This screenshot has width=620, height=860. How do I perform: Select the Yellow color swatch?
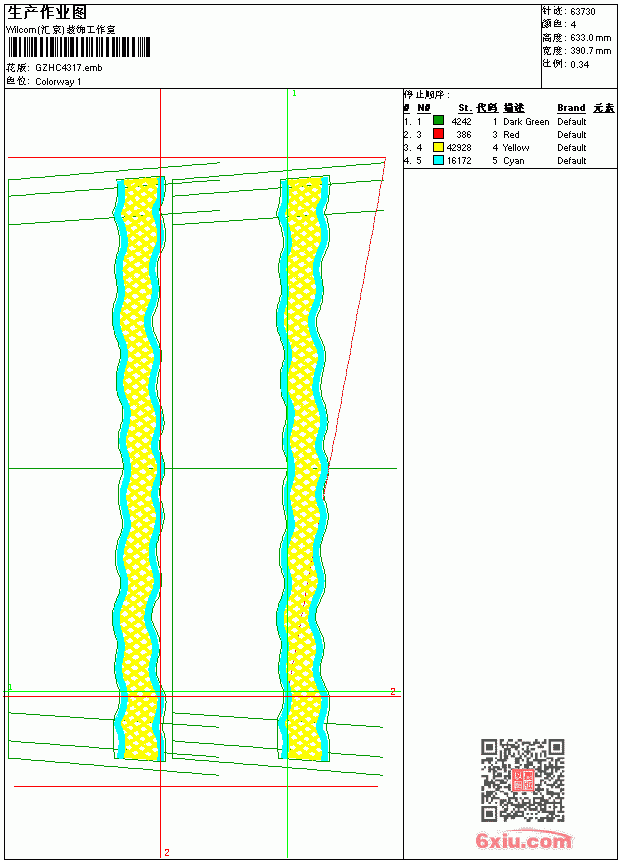[x=438, y=147]
